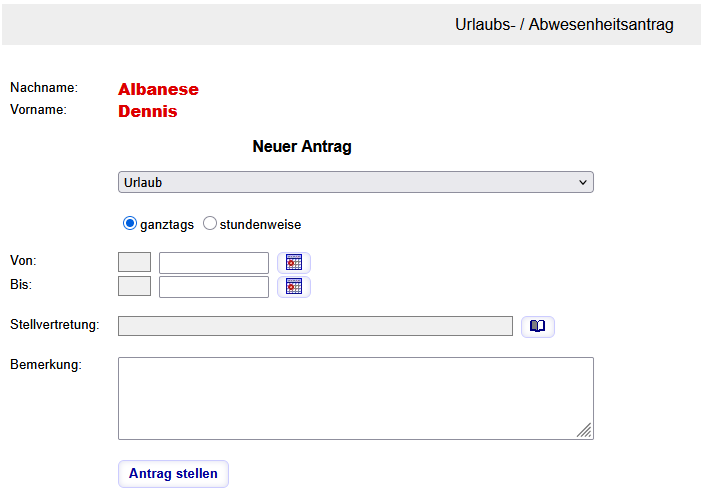Viewport: 701px width, 495px height.
Task: Click the red surname Albanese
Action: 158,90
